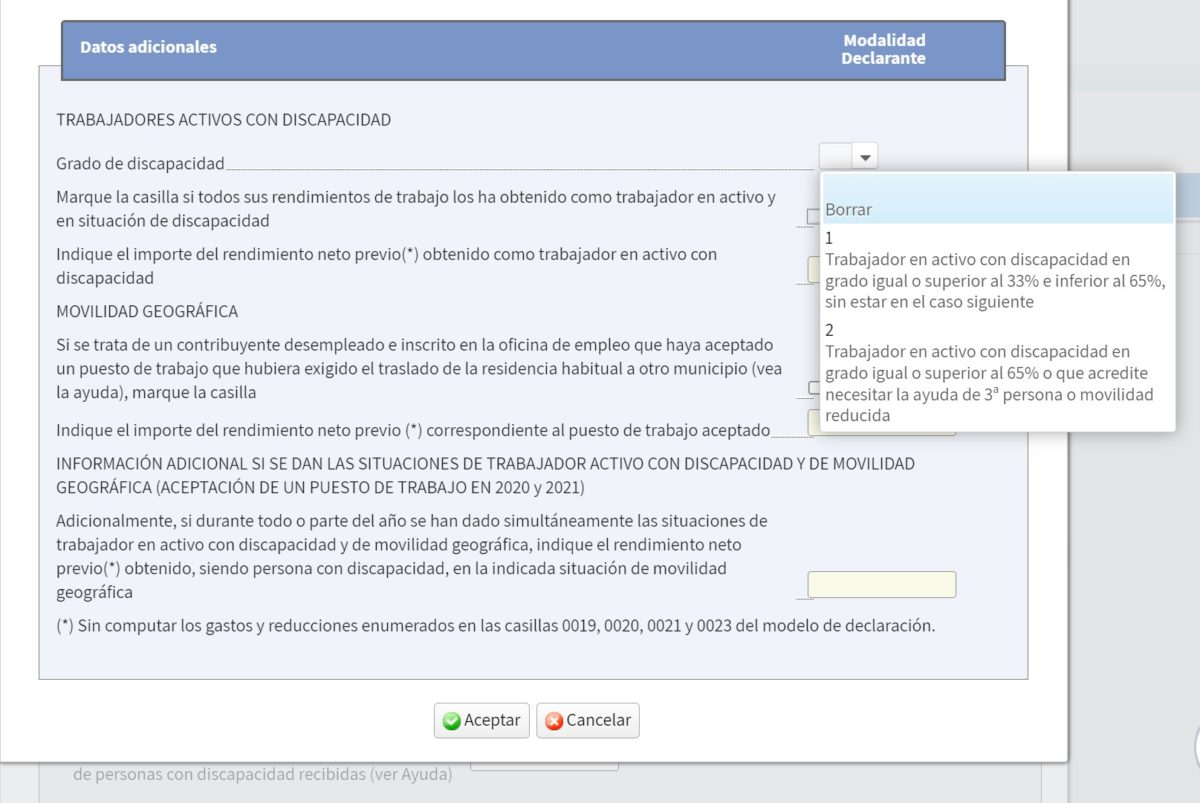
Task: Choose Borrar from the dropdown list
Action: pos(849,210)
